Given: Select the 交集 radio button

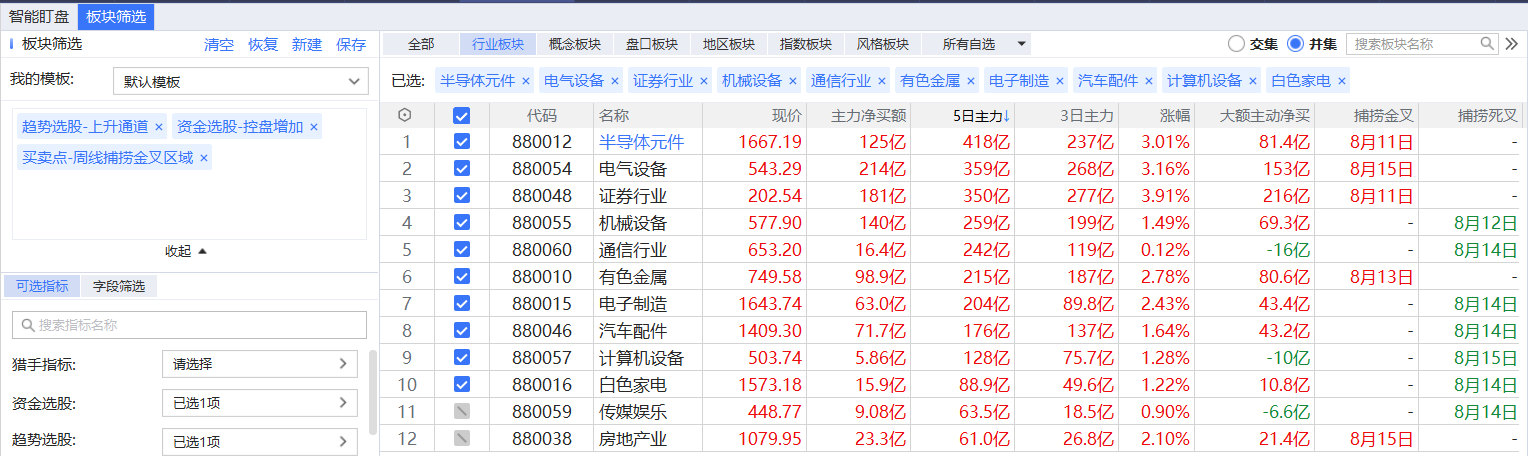Looking at the screenshot, I should click(x=1236, y=44).
